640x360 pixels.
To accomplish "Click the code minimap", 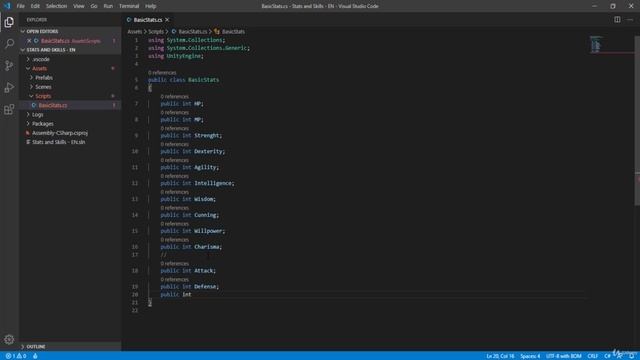I will point(596,44).
